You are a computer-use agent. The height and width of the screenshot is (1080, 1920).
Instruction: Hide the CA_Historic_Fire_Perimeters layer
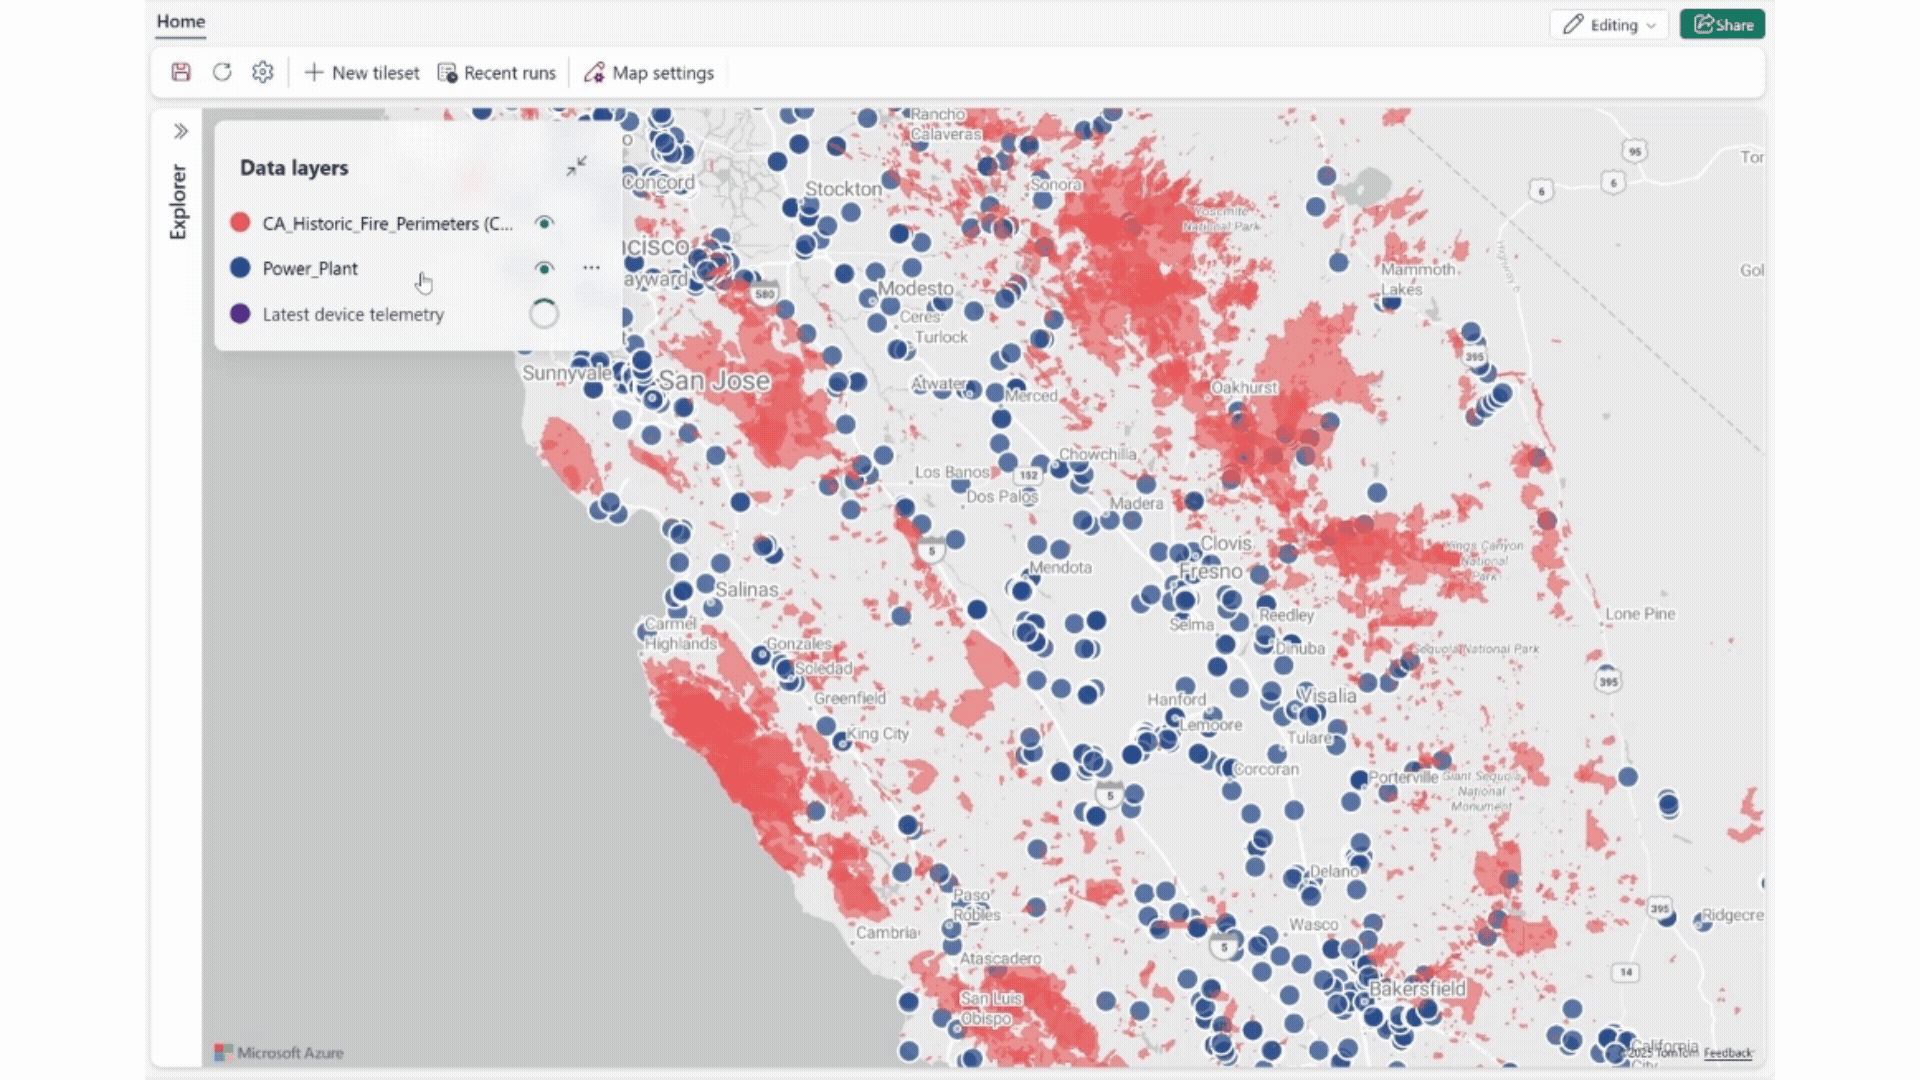[x=544, y=223]
